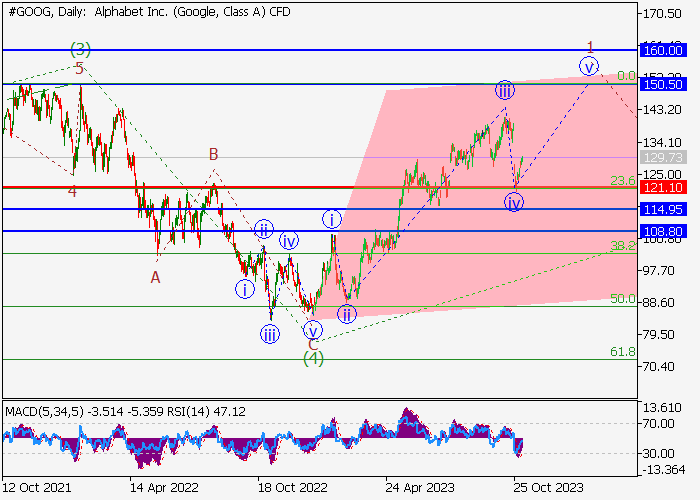Select the 134.10 price axis value

[x=662, y=142]
